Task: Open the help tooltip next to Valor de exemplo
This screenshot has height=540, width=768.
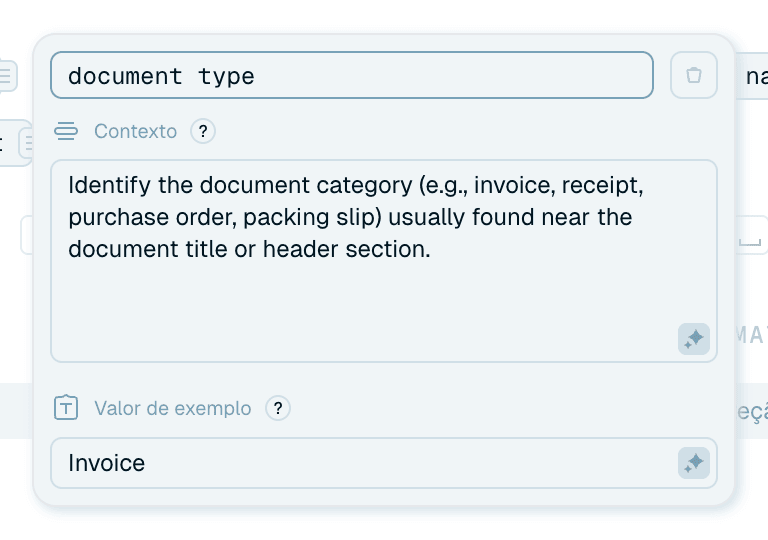Action: point(278,408)
